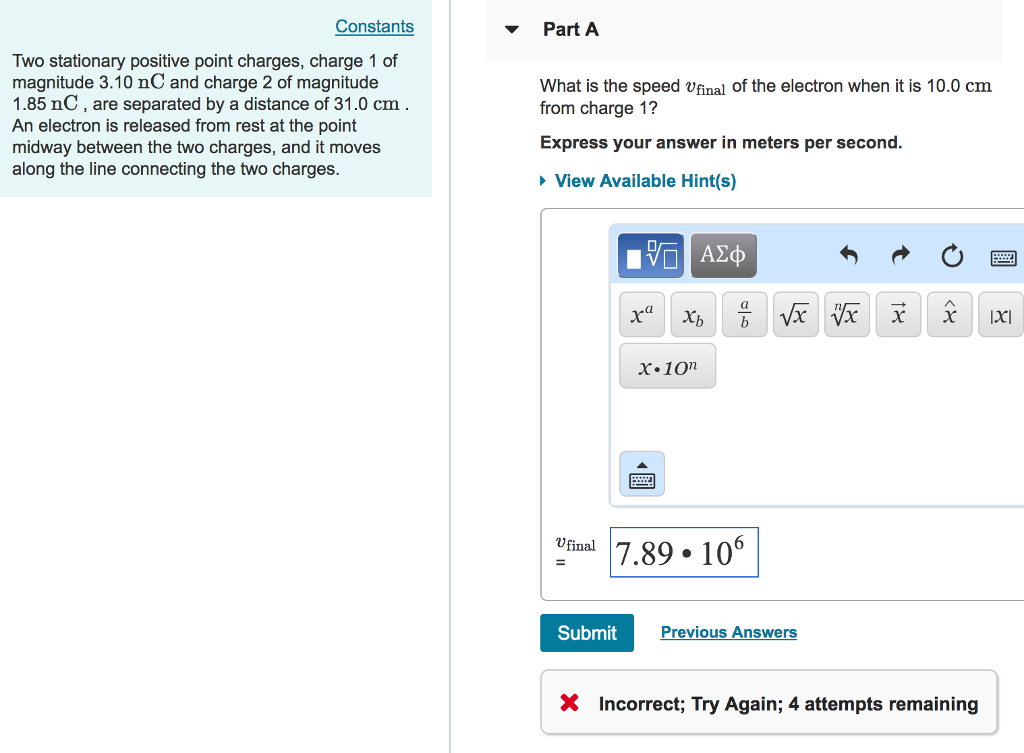Reset the answer with the reload icon
The height and width of the screenshot is (753, 1024).
click(951, 256)
